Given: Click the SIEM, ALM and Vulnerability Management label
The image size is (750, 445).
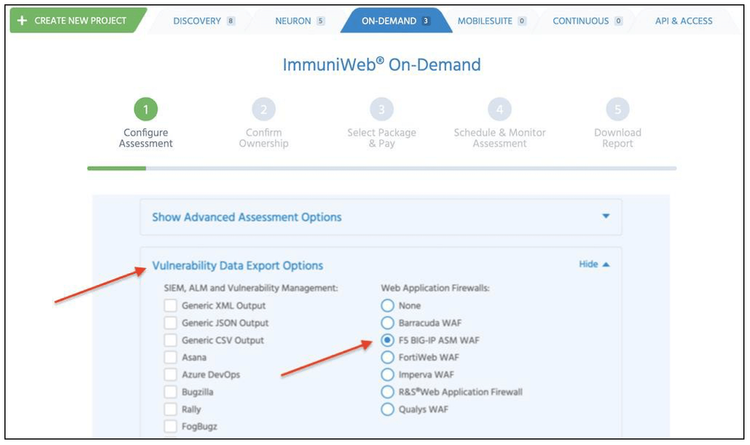Looking at the screenshot, I should [x=251, y=288].
